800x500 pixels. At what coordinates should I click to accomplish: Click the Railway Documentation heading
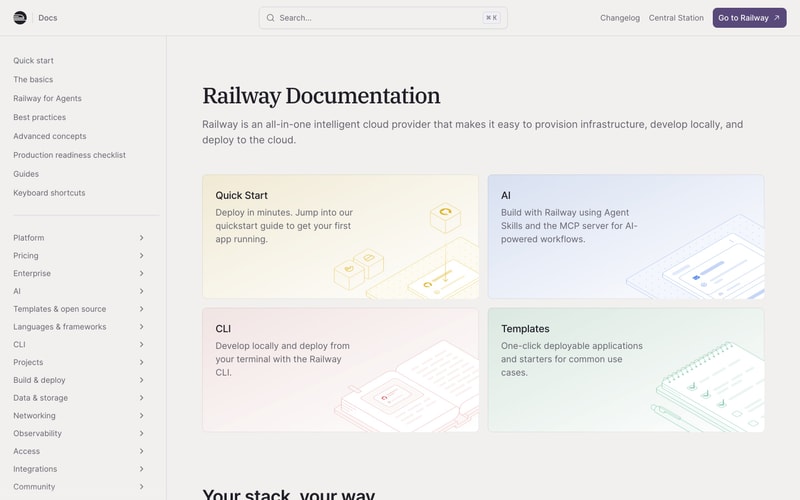321,96
